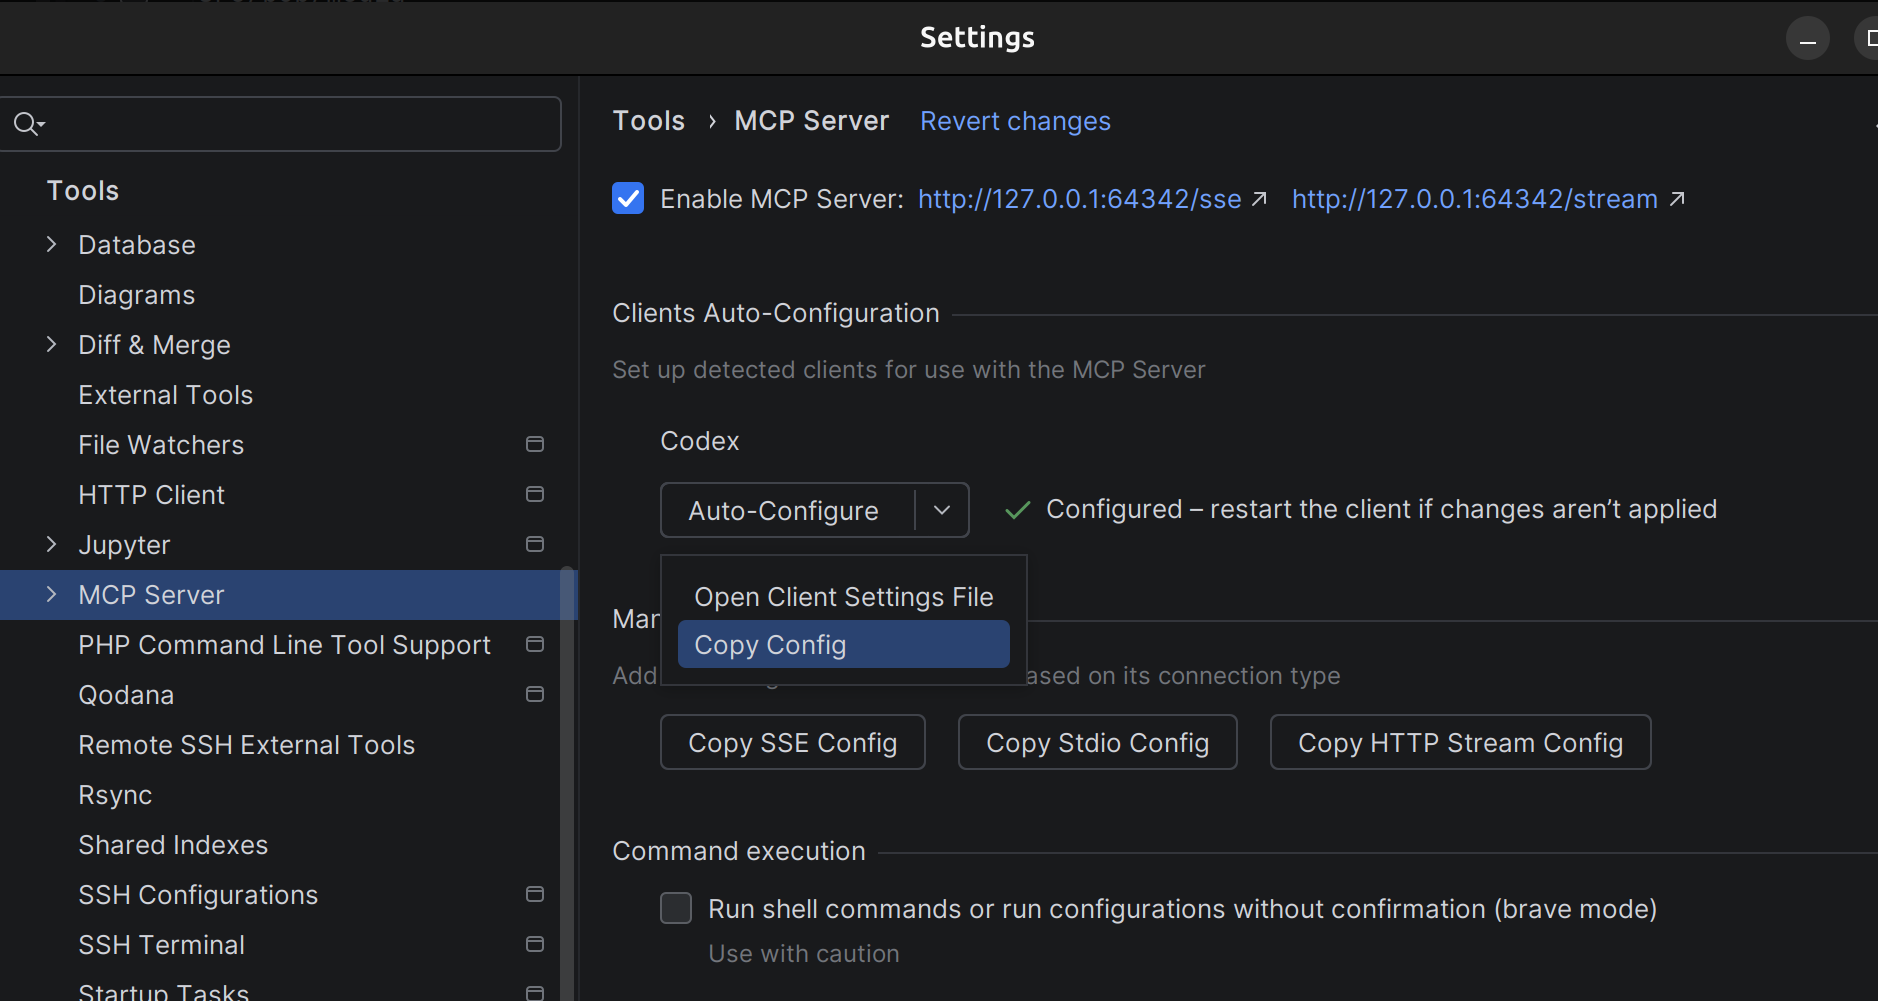The width and height of the screenshot is (1878, 1001).
Task: Disable the Enable MCP Server checkbox
Action: [x=628, y=198]
